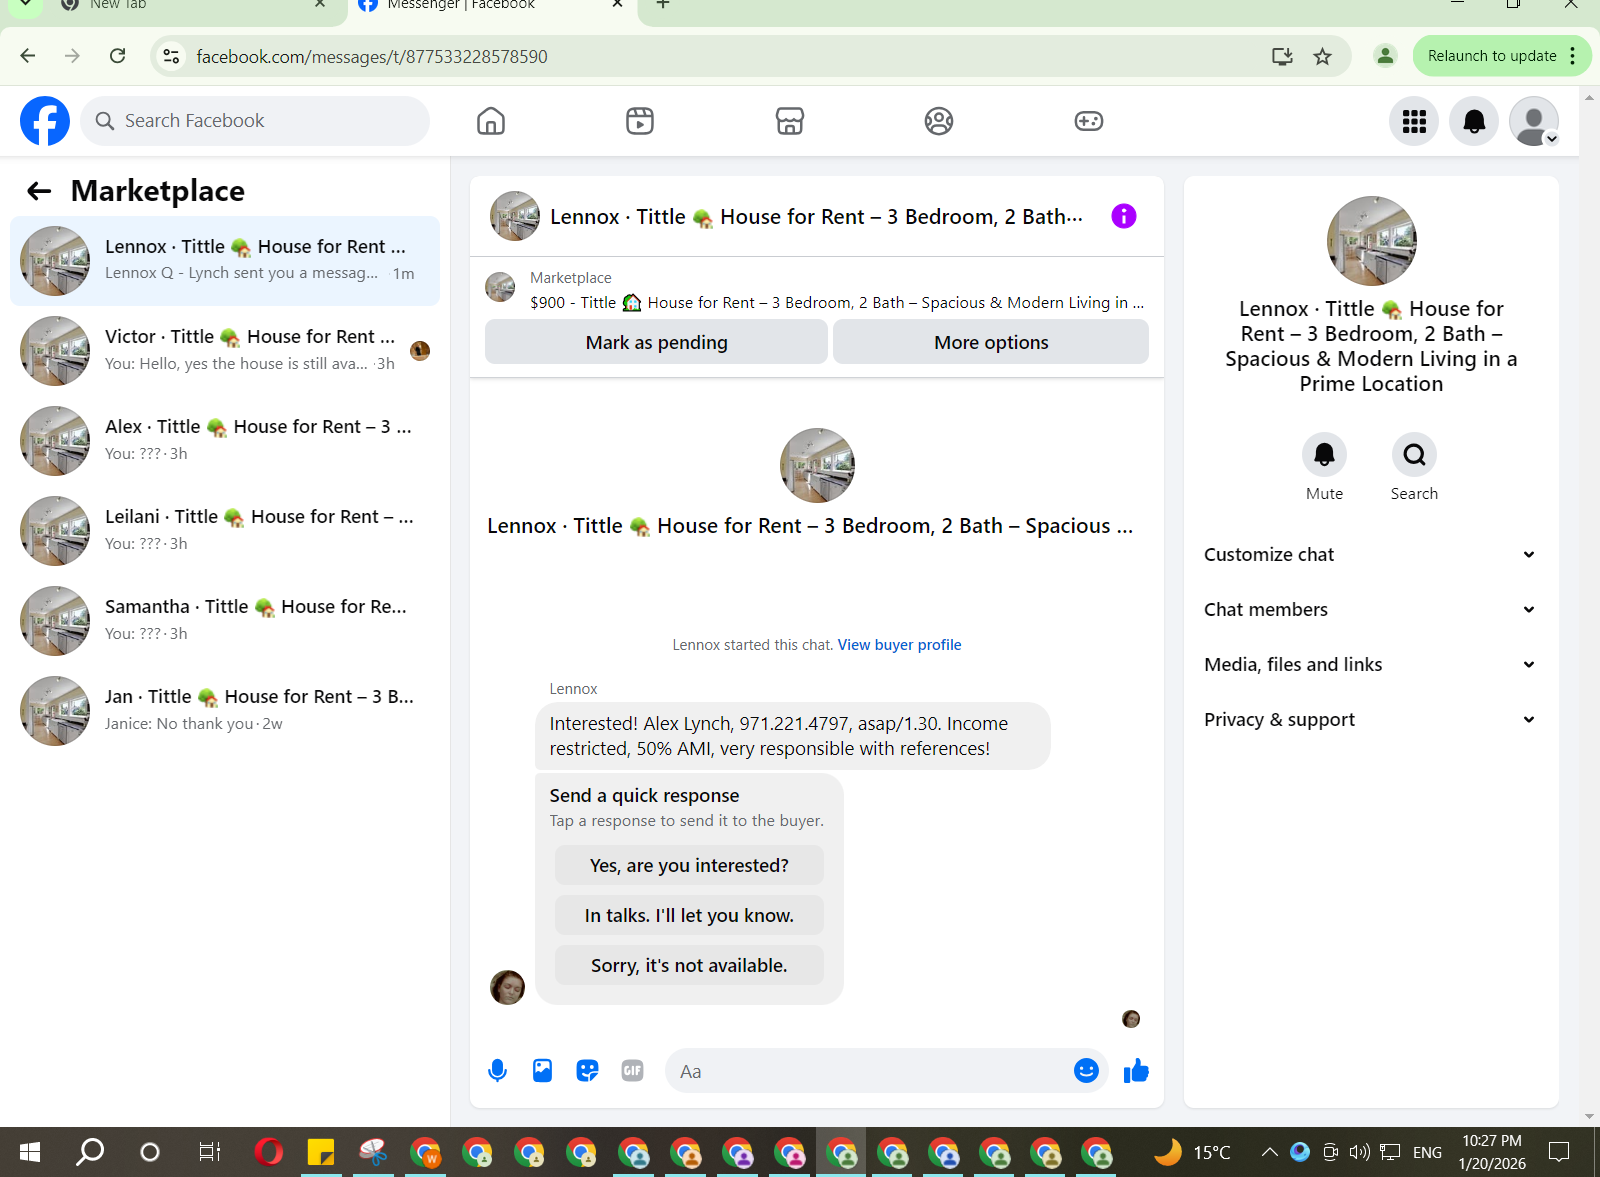The width and height of the screenshot is (1600, 1177).
Task: Open the Groups icon in top nav
Action: click(939, 121)
